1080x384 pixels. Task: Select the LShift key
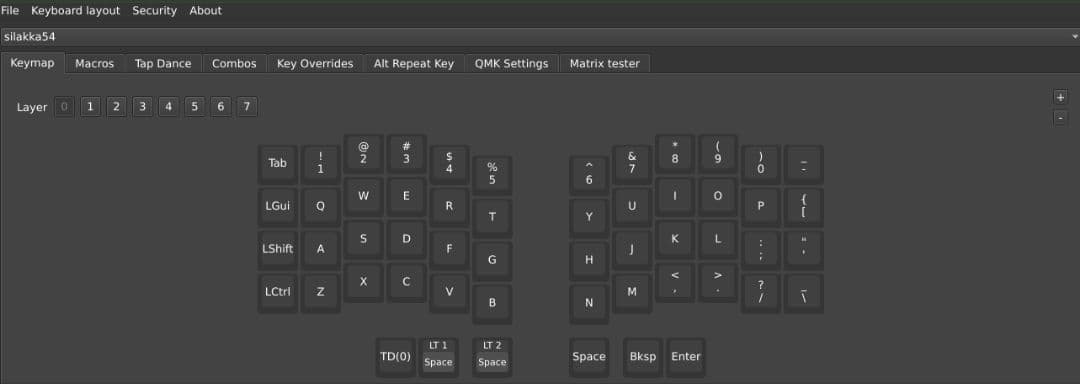pos(278,249)
